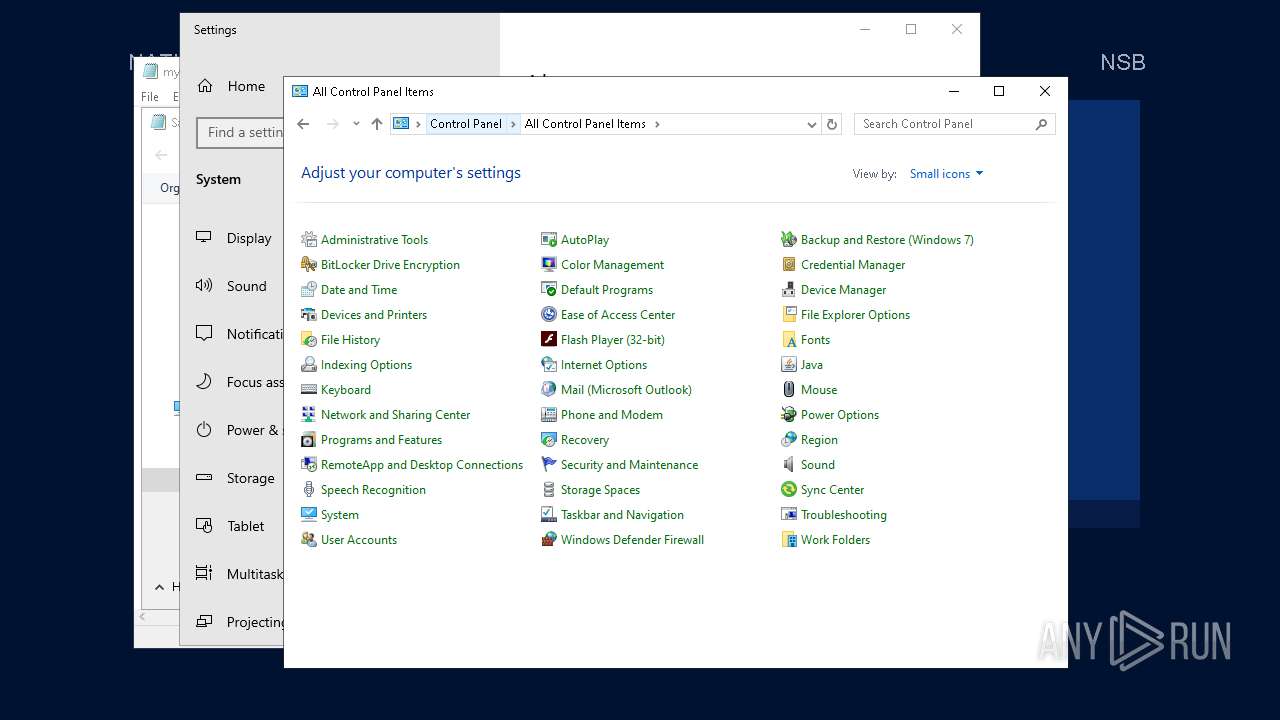Click the Speech Recognition microphone icon

tap(309, 490)
